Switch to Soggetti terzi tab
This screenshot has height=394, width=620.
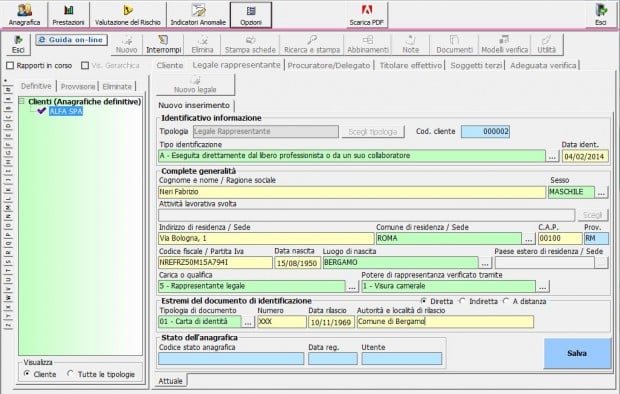pos(476,65)
